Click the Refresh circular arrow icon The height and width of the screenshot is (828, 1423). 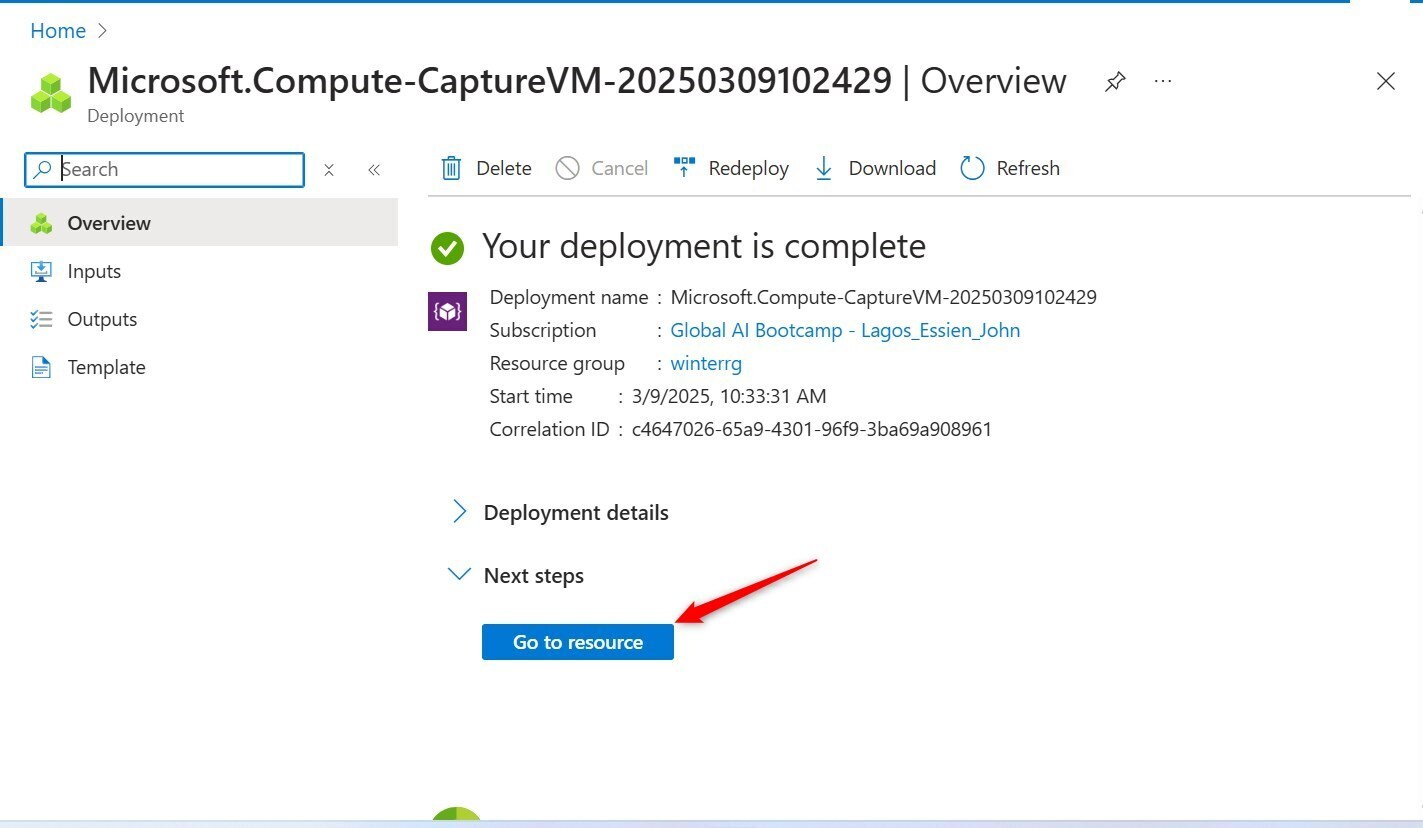[972, 168]
